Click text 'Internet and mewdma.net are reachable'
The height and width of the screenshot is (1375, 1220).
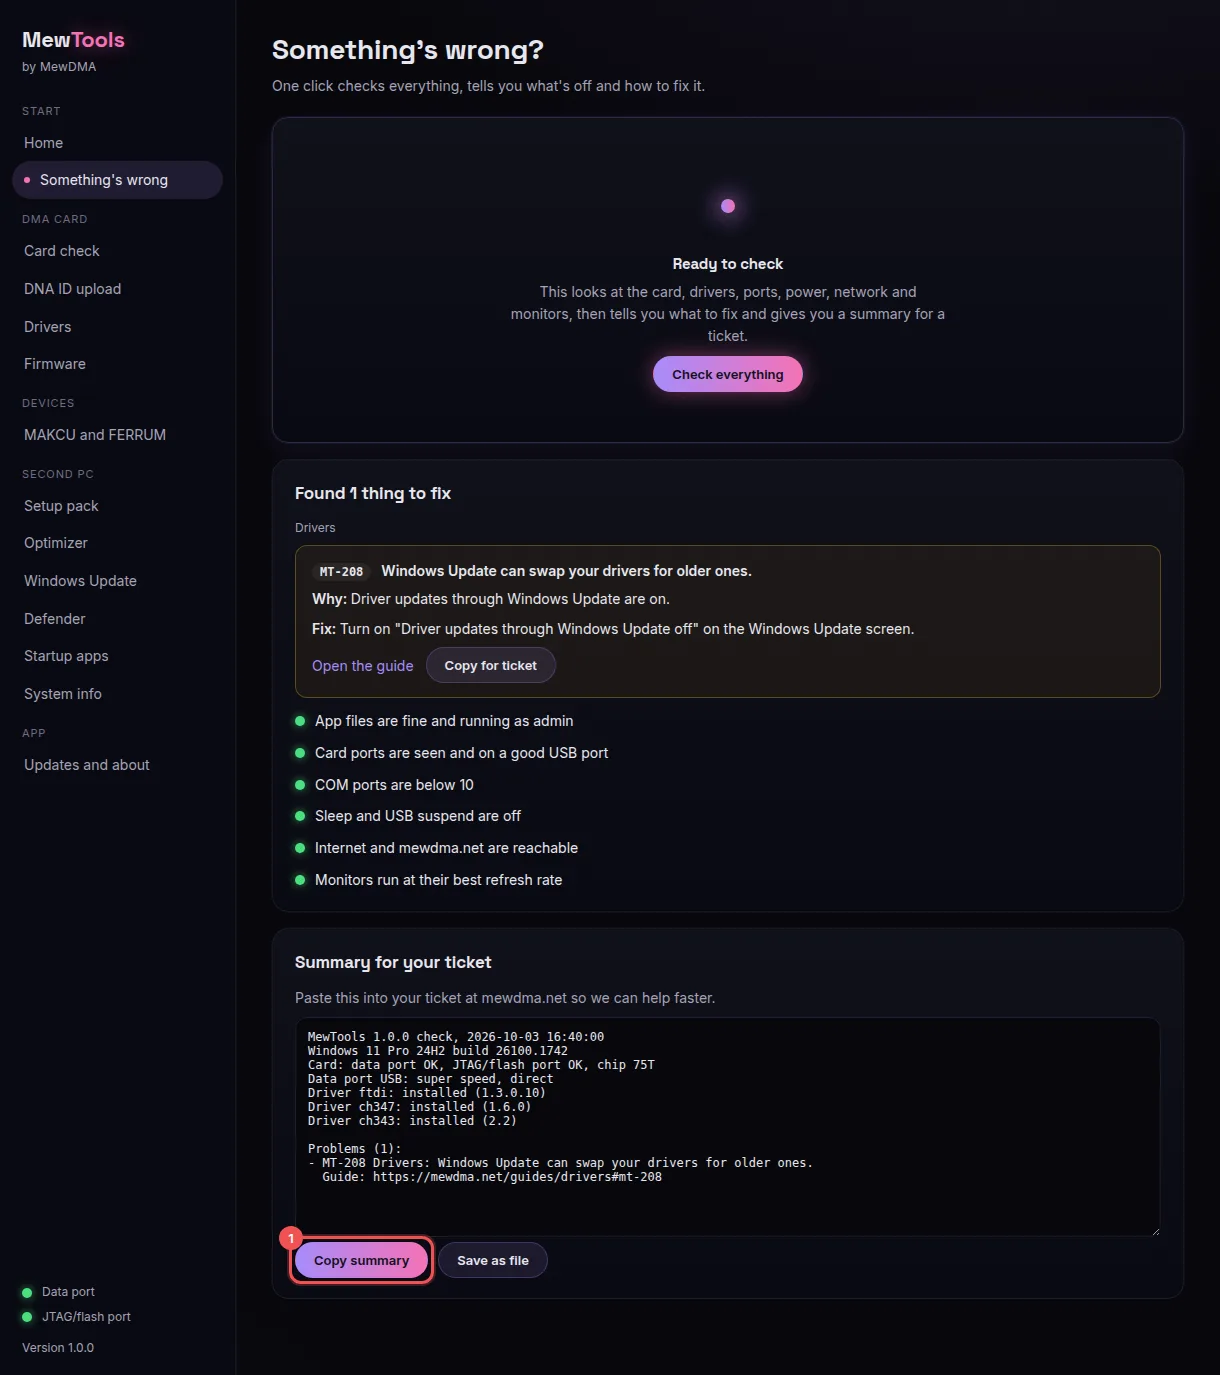click(446, 848)
